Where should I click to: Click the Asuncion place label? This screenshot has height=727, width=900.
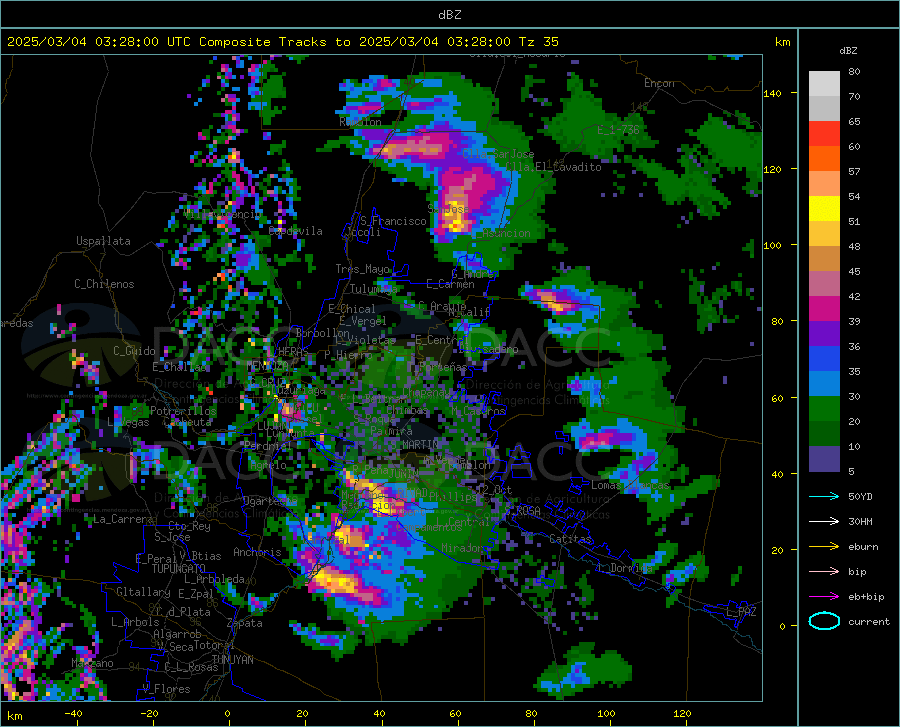pyautogui.click(x=503, y=234)
